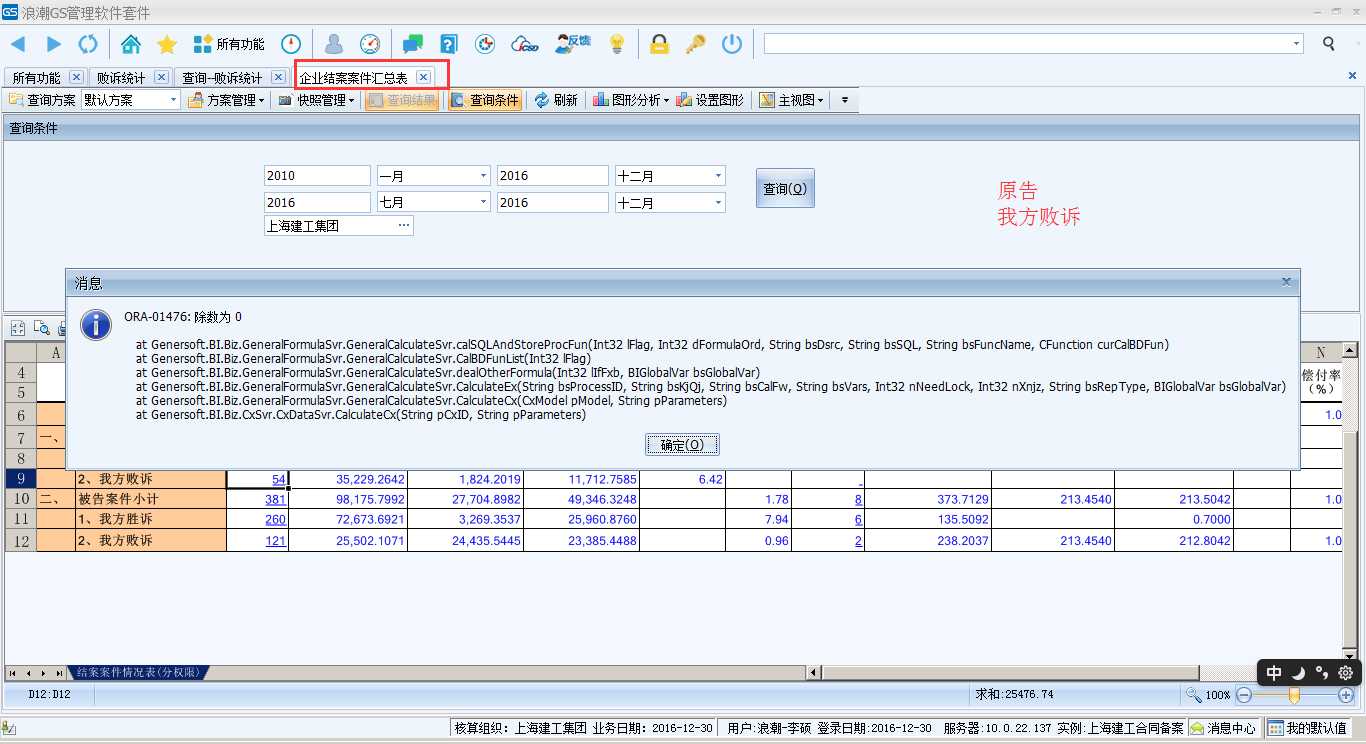Click the print preview icon above grid
The image size is (1366, 744).
(x=42, y=327)
